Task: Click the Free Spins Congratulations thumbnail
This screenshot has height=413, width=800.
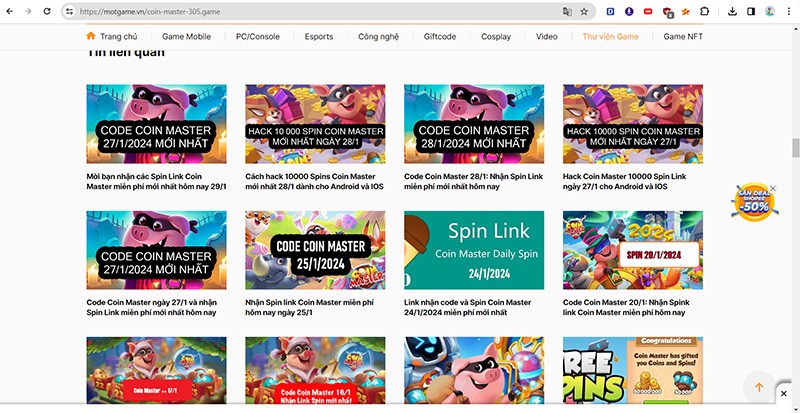Action: point(633,370)
